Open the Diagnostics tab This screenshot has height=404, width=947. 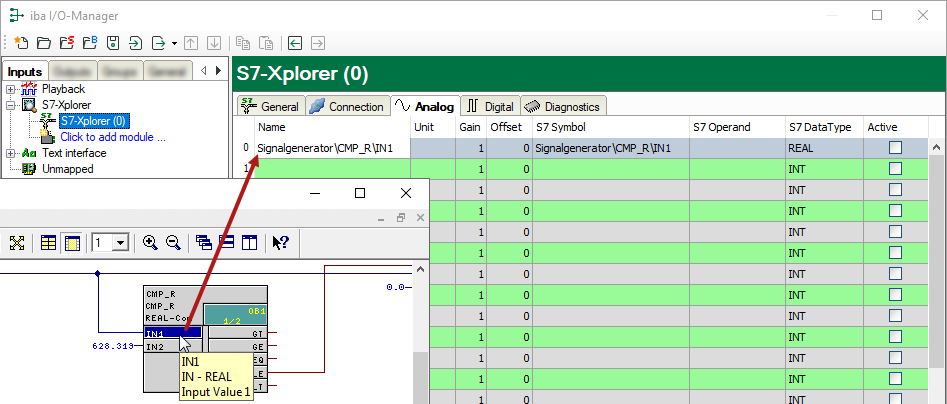[563, 106]
